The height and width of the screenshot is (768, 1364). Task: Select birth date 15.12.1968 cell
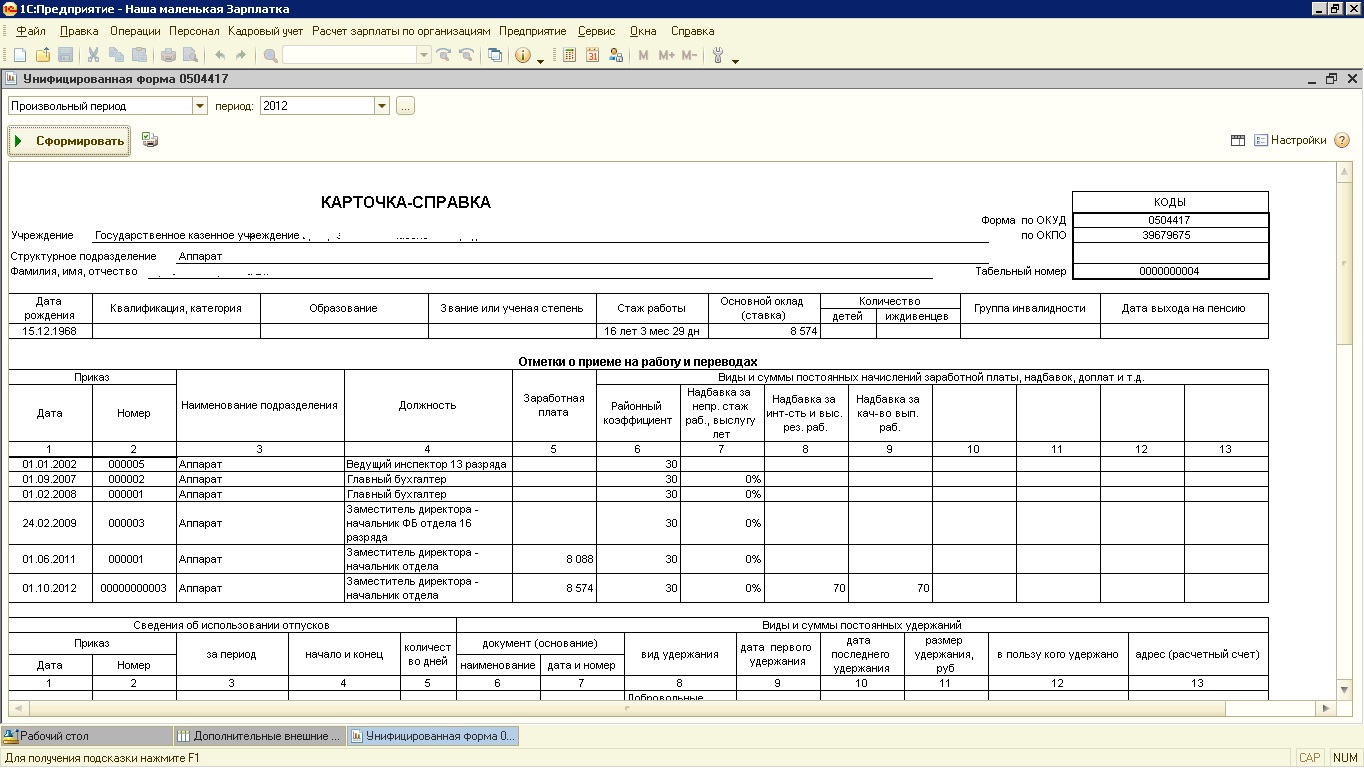pos(50,331)
